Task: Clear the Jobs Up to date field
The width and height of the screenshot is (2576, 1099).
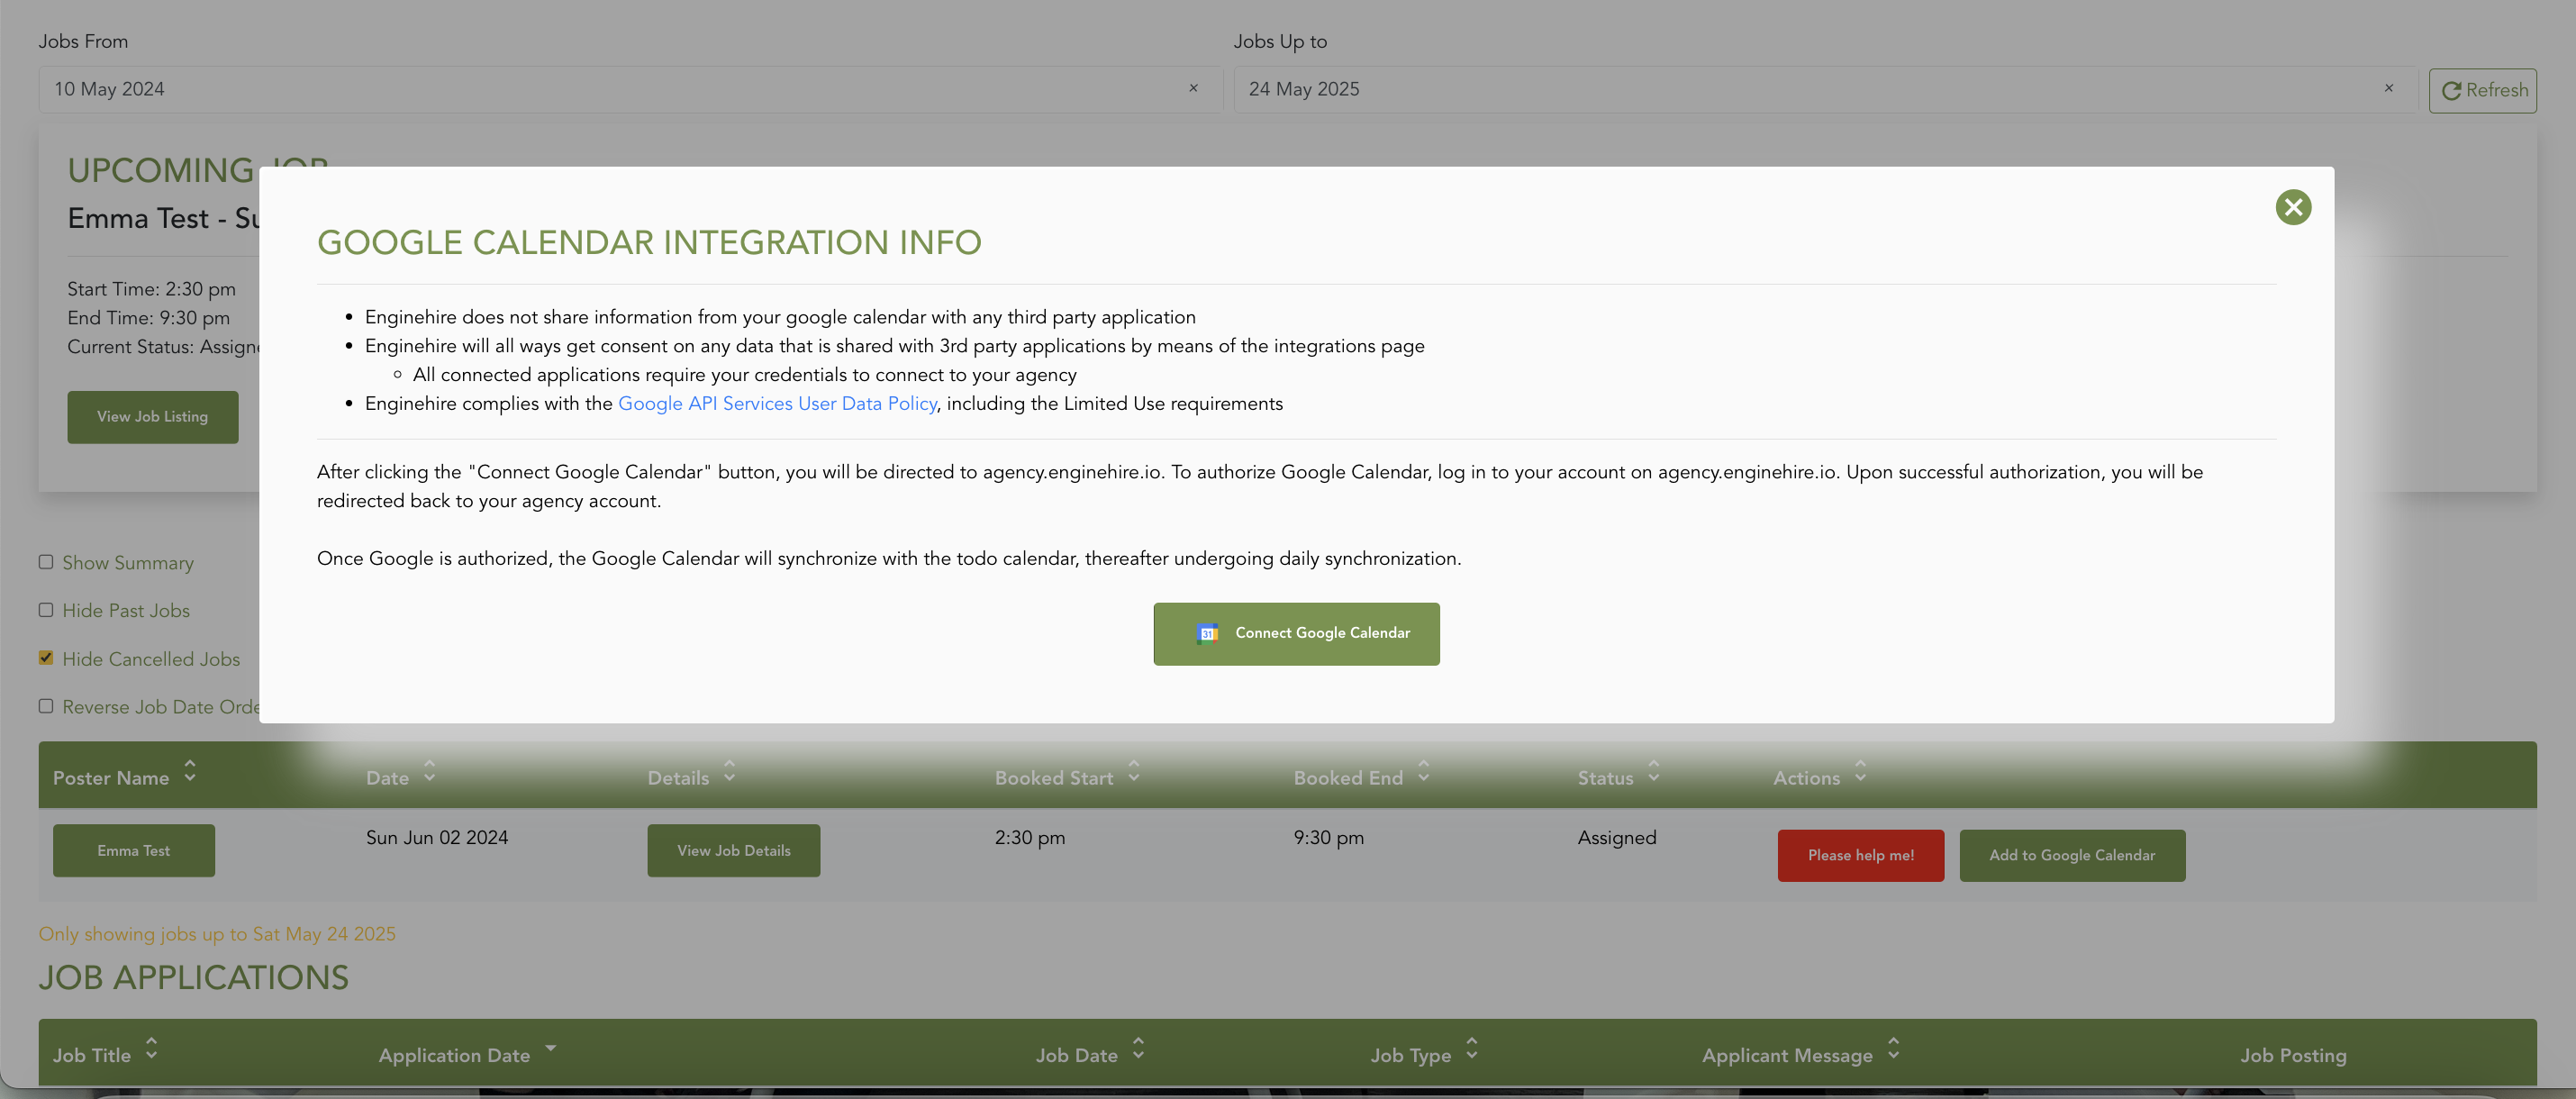Action: click(2388, 88)
